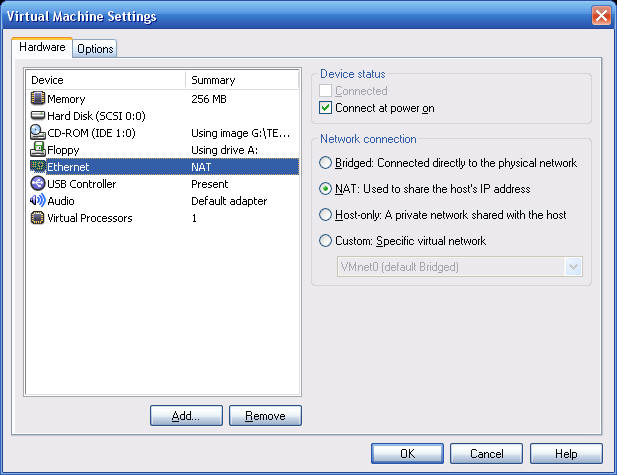Click the Memory device icon
The height and width of the screenshot is (475, 617).
click(x=38, y=99)
